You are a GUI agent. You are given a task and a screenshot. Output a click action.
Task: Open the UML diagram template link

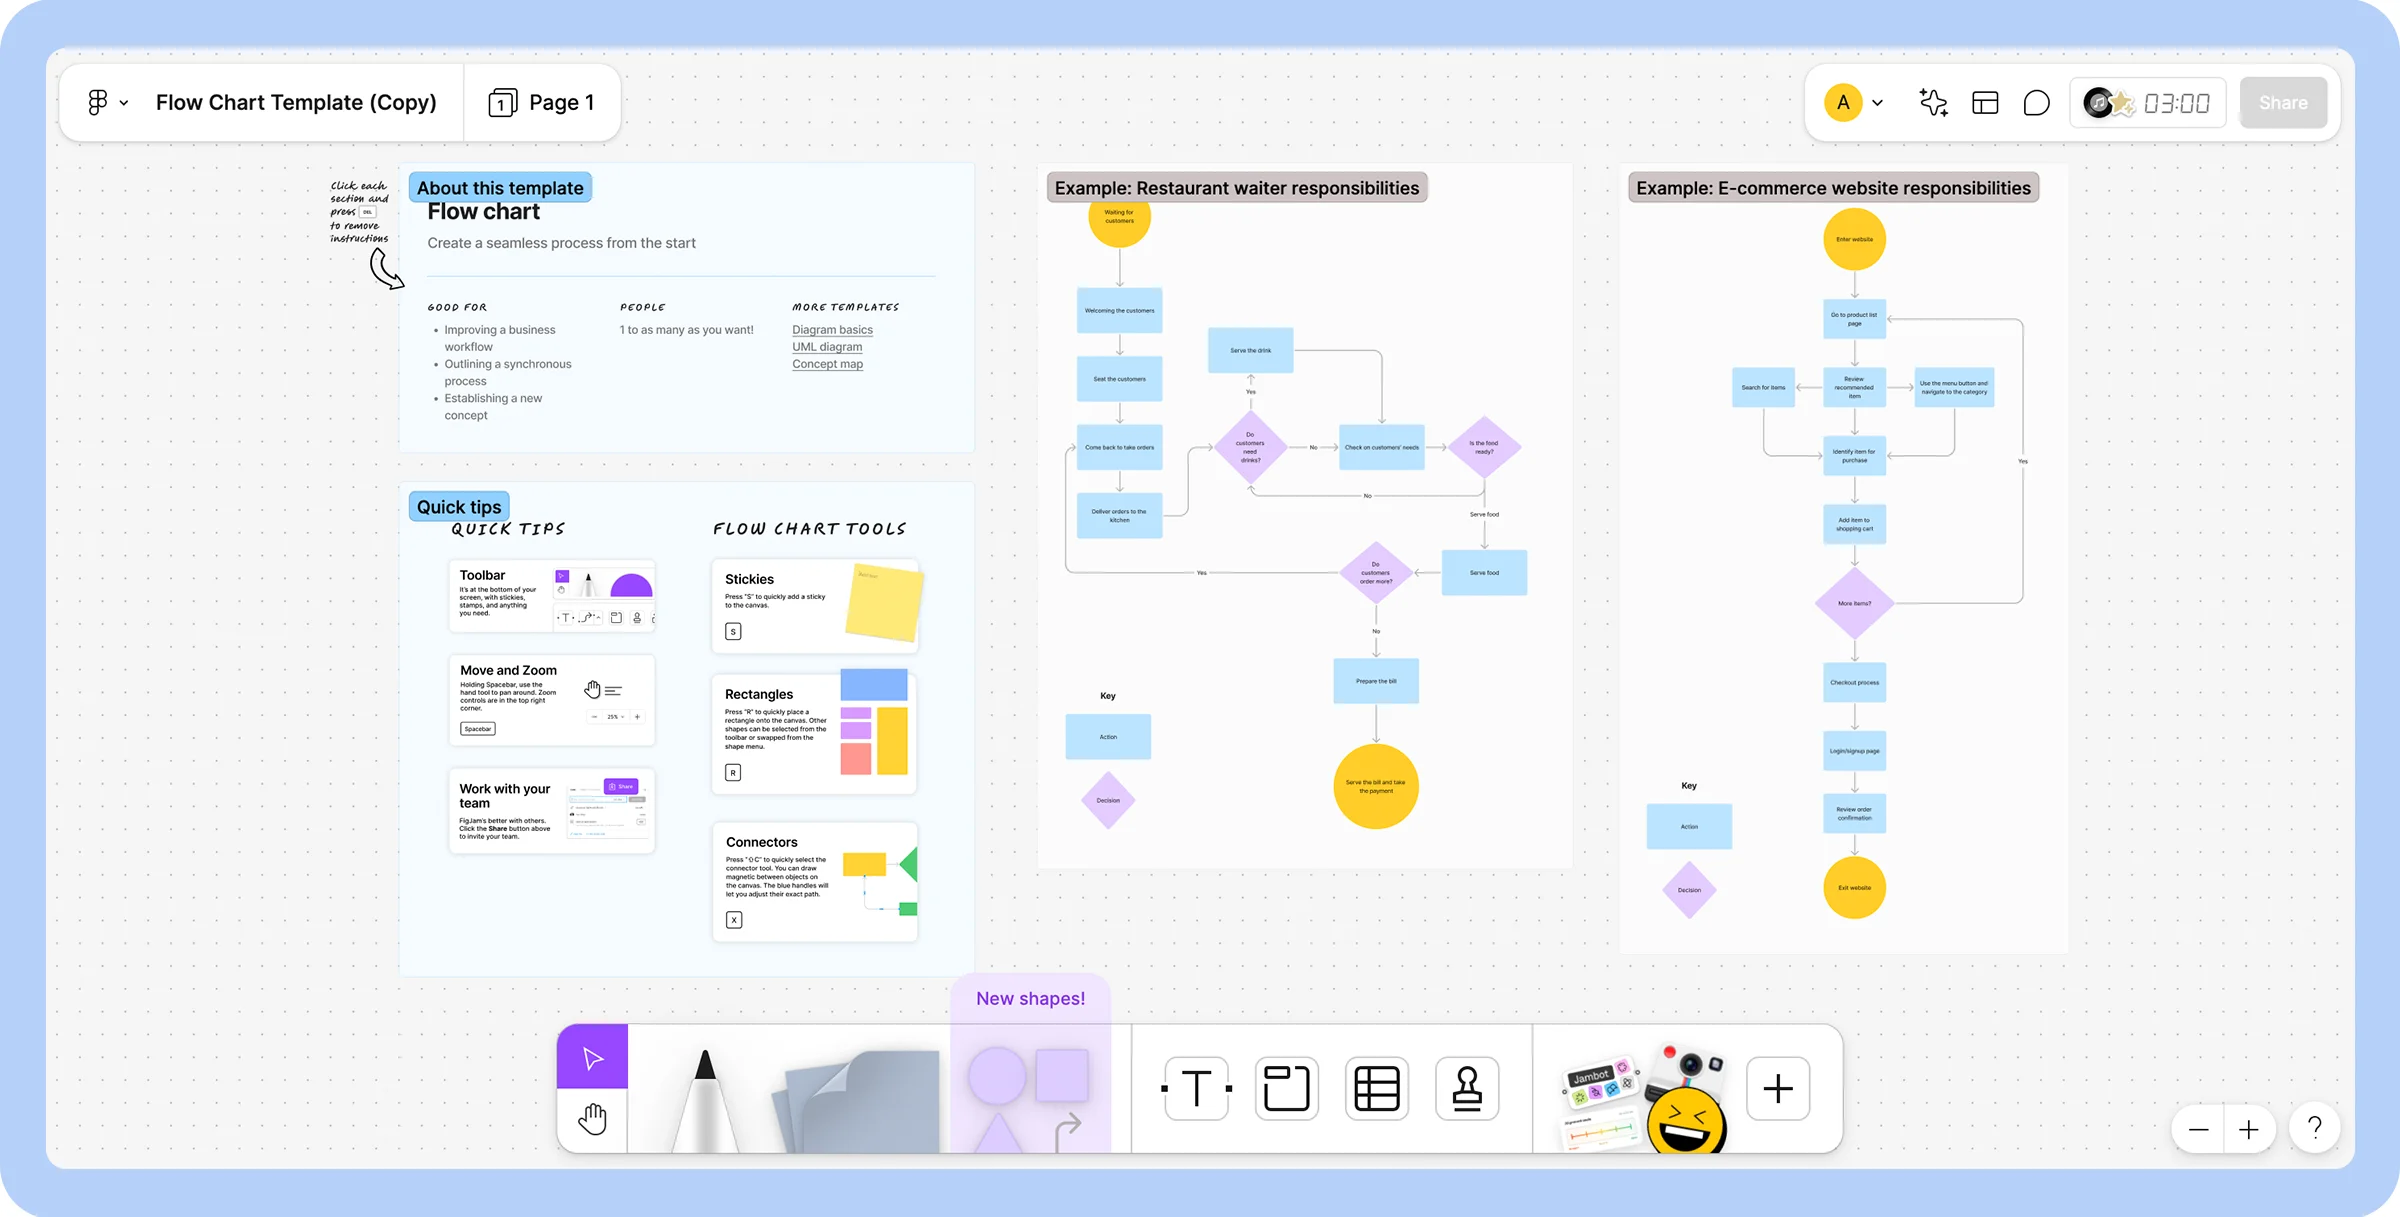[827, 346]
